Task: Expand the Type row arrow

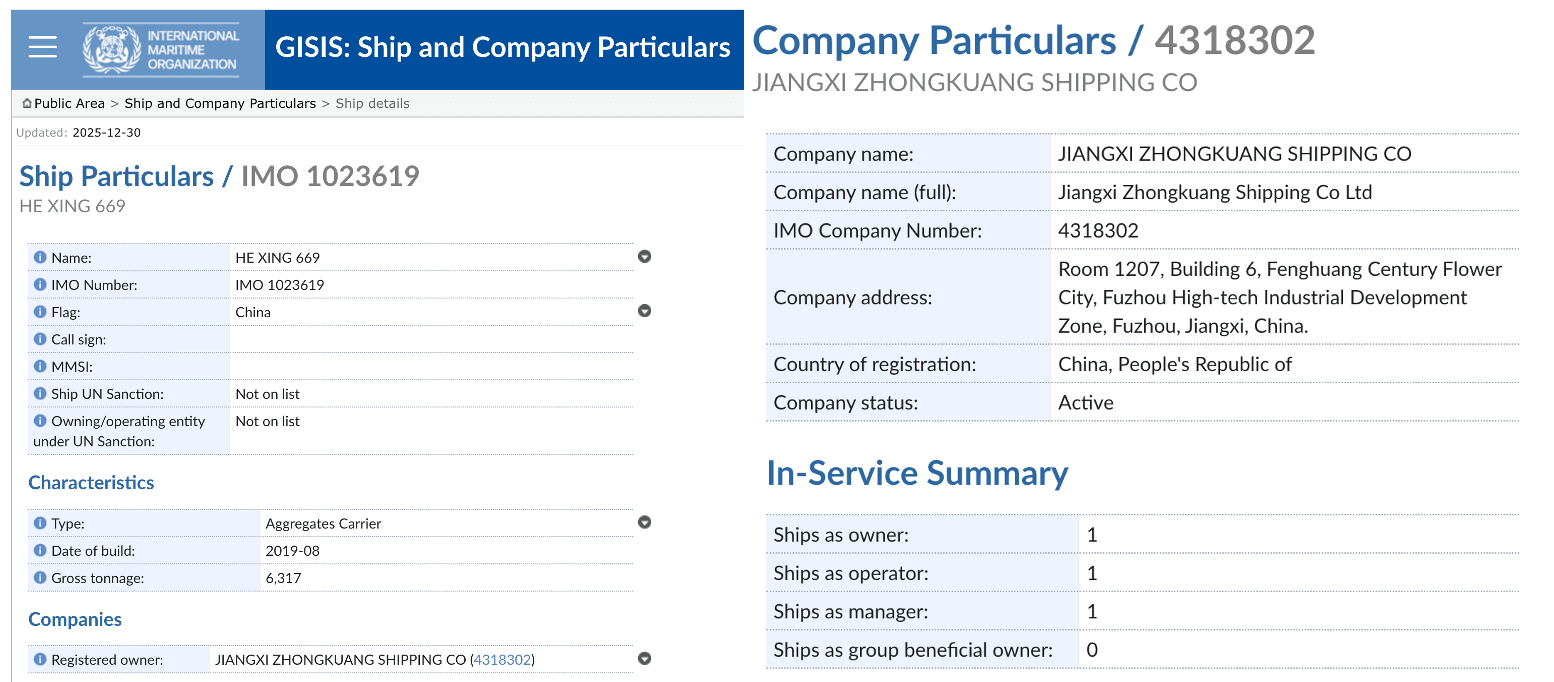Action: [644, 522]
